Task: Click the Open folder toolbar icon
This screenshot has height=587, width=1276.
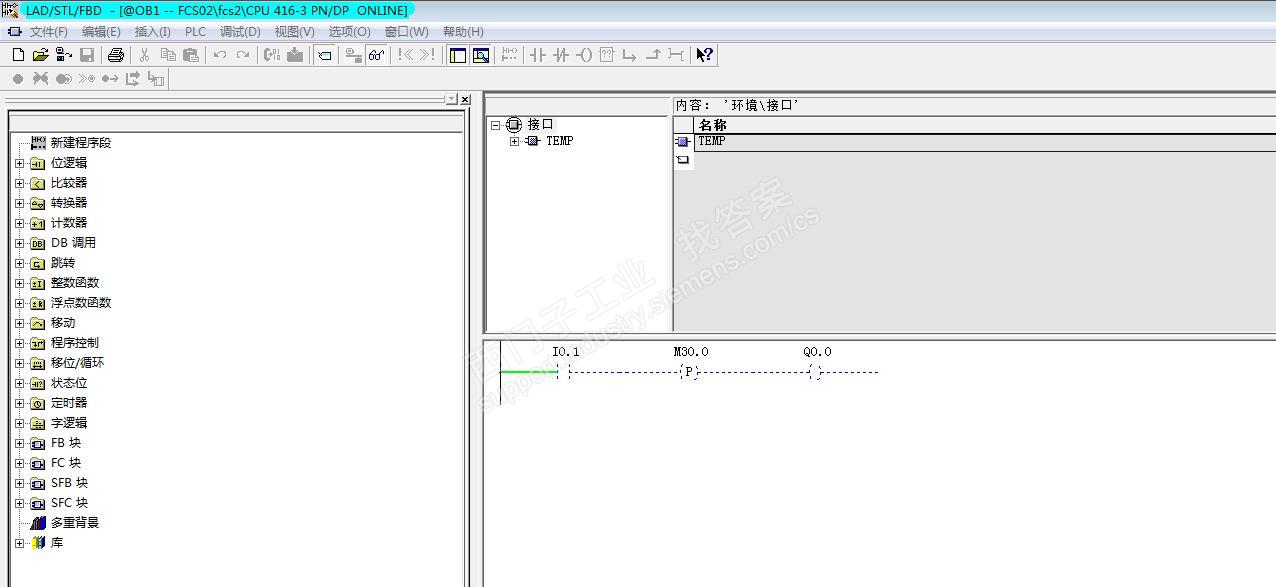Action: [x=40, y=55]
